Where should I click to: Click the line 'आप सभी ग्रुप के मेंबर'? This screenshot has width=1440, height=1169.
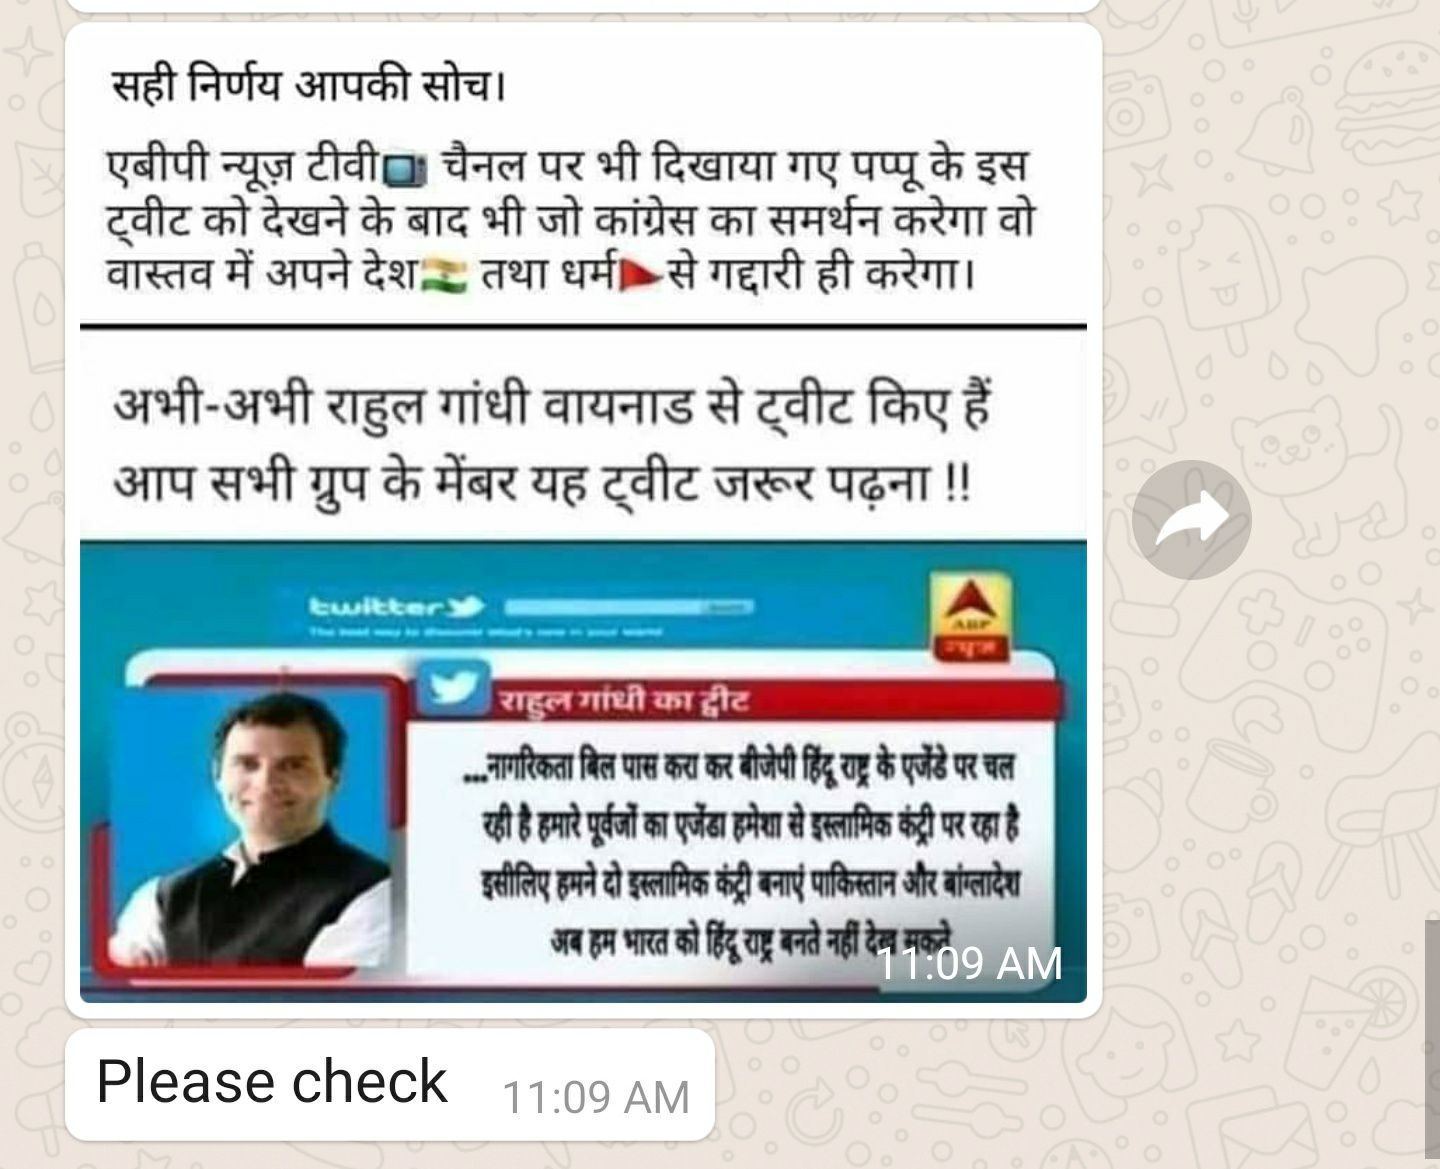[541, 486]
